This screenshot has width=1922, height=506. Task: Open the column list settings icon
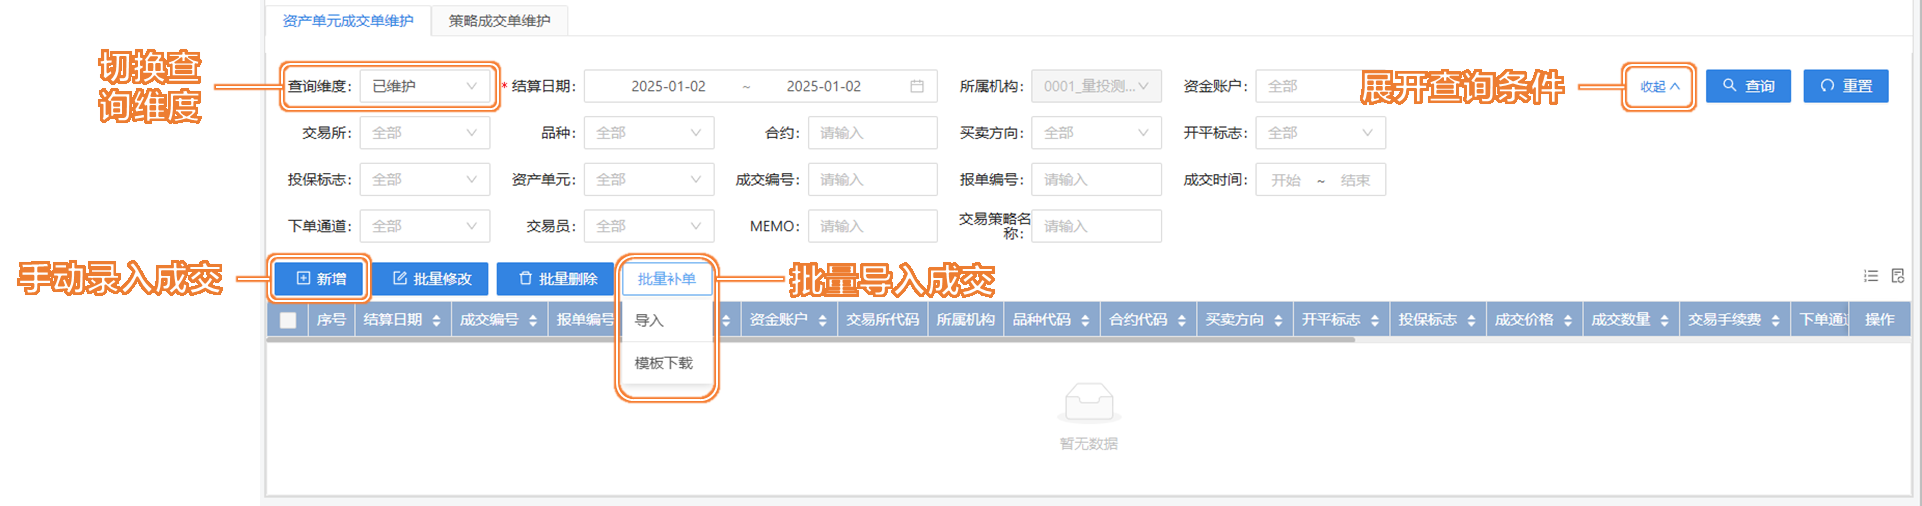1871,276
